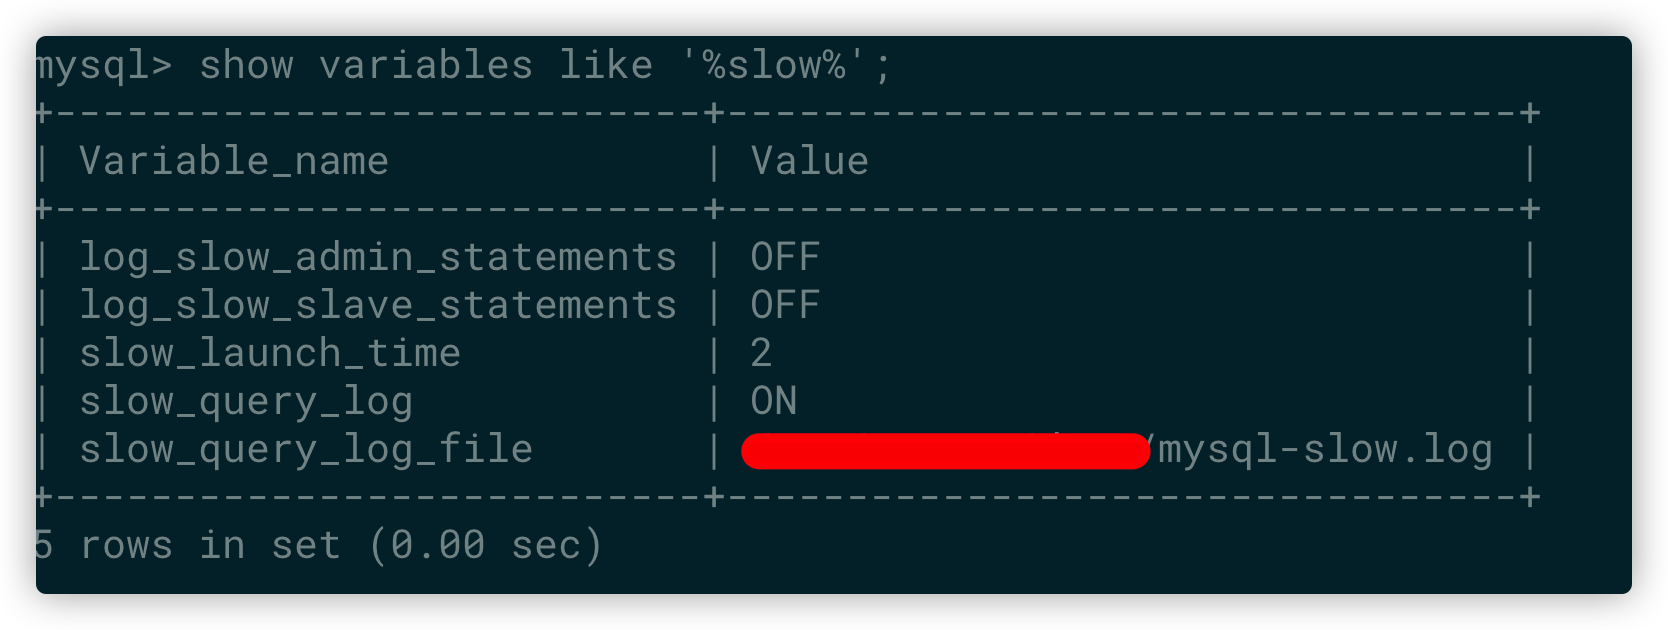Screen dimensions: 1668x630
Task: Select the slow_query_log variable name
Action: click(x=246, y=401)
